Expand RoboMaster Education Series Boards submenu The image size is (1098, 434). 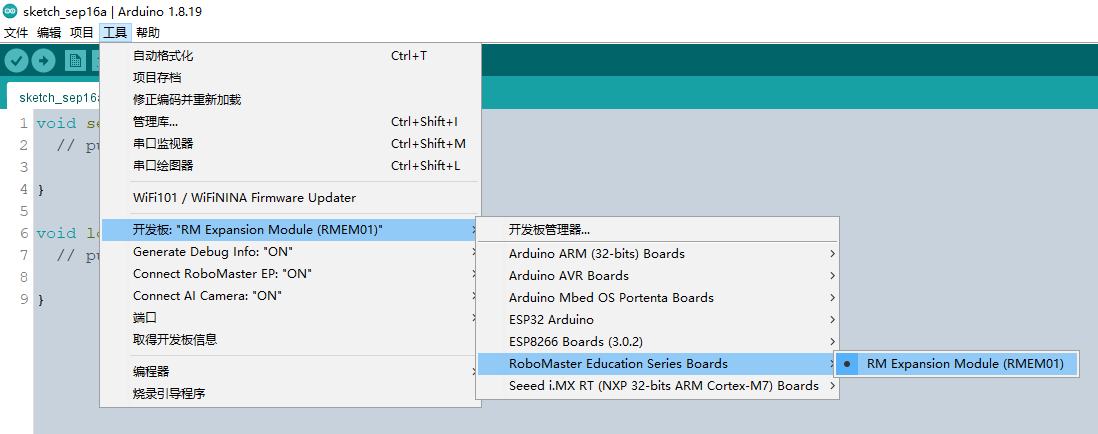coord(658,364)
